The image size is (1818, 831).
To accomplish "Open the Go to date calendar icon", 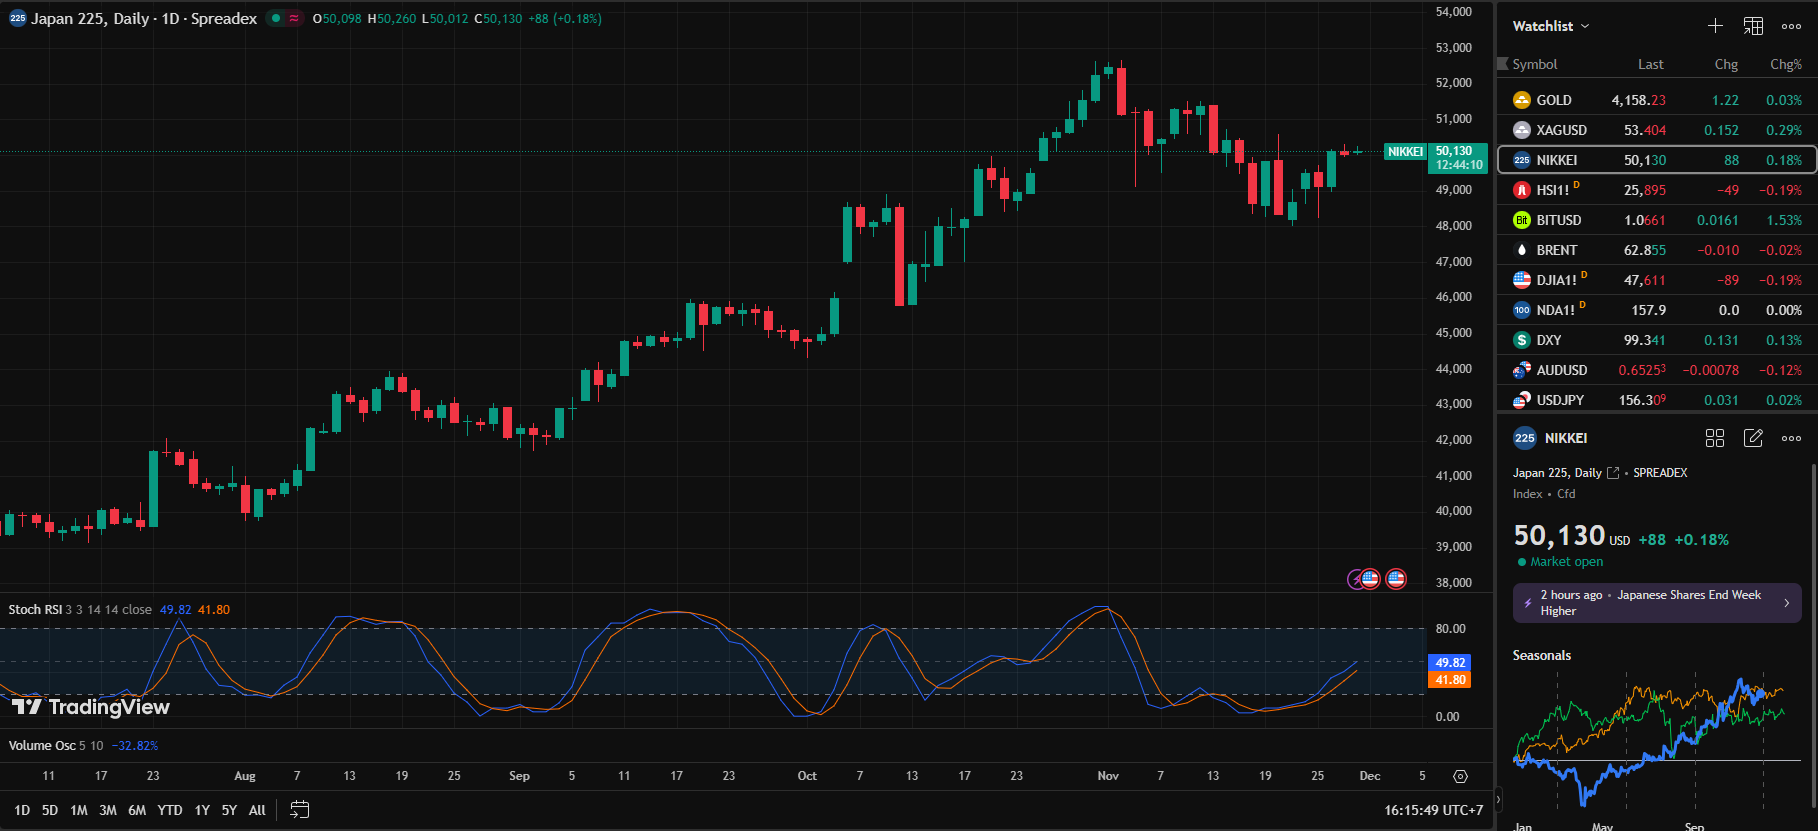I will (299, 810).
